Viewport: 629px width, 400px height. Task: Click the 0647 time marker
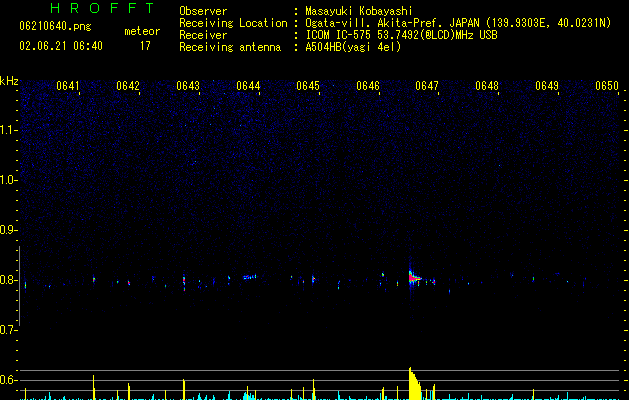click(x=427, y=86)
